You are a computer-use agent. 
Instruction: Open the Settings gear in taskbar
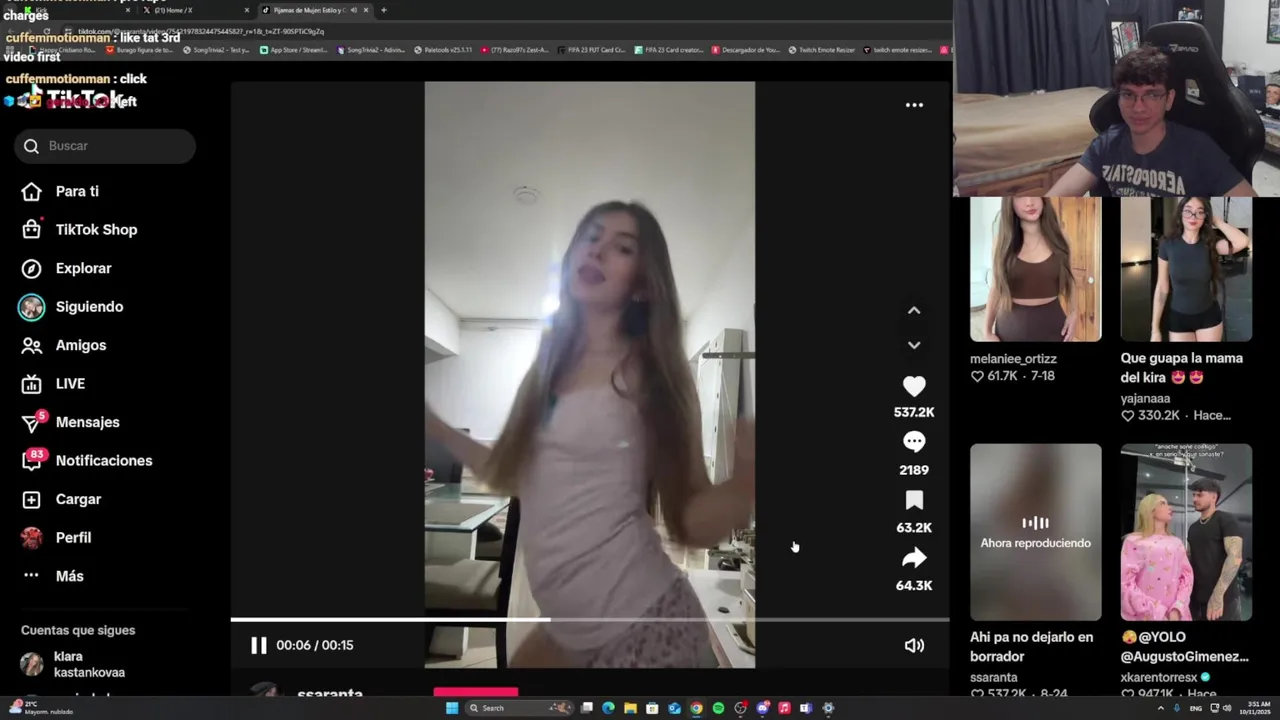click(828, 708)
